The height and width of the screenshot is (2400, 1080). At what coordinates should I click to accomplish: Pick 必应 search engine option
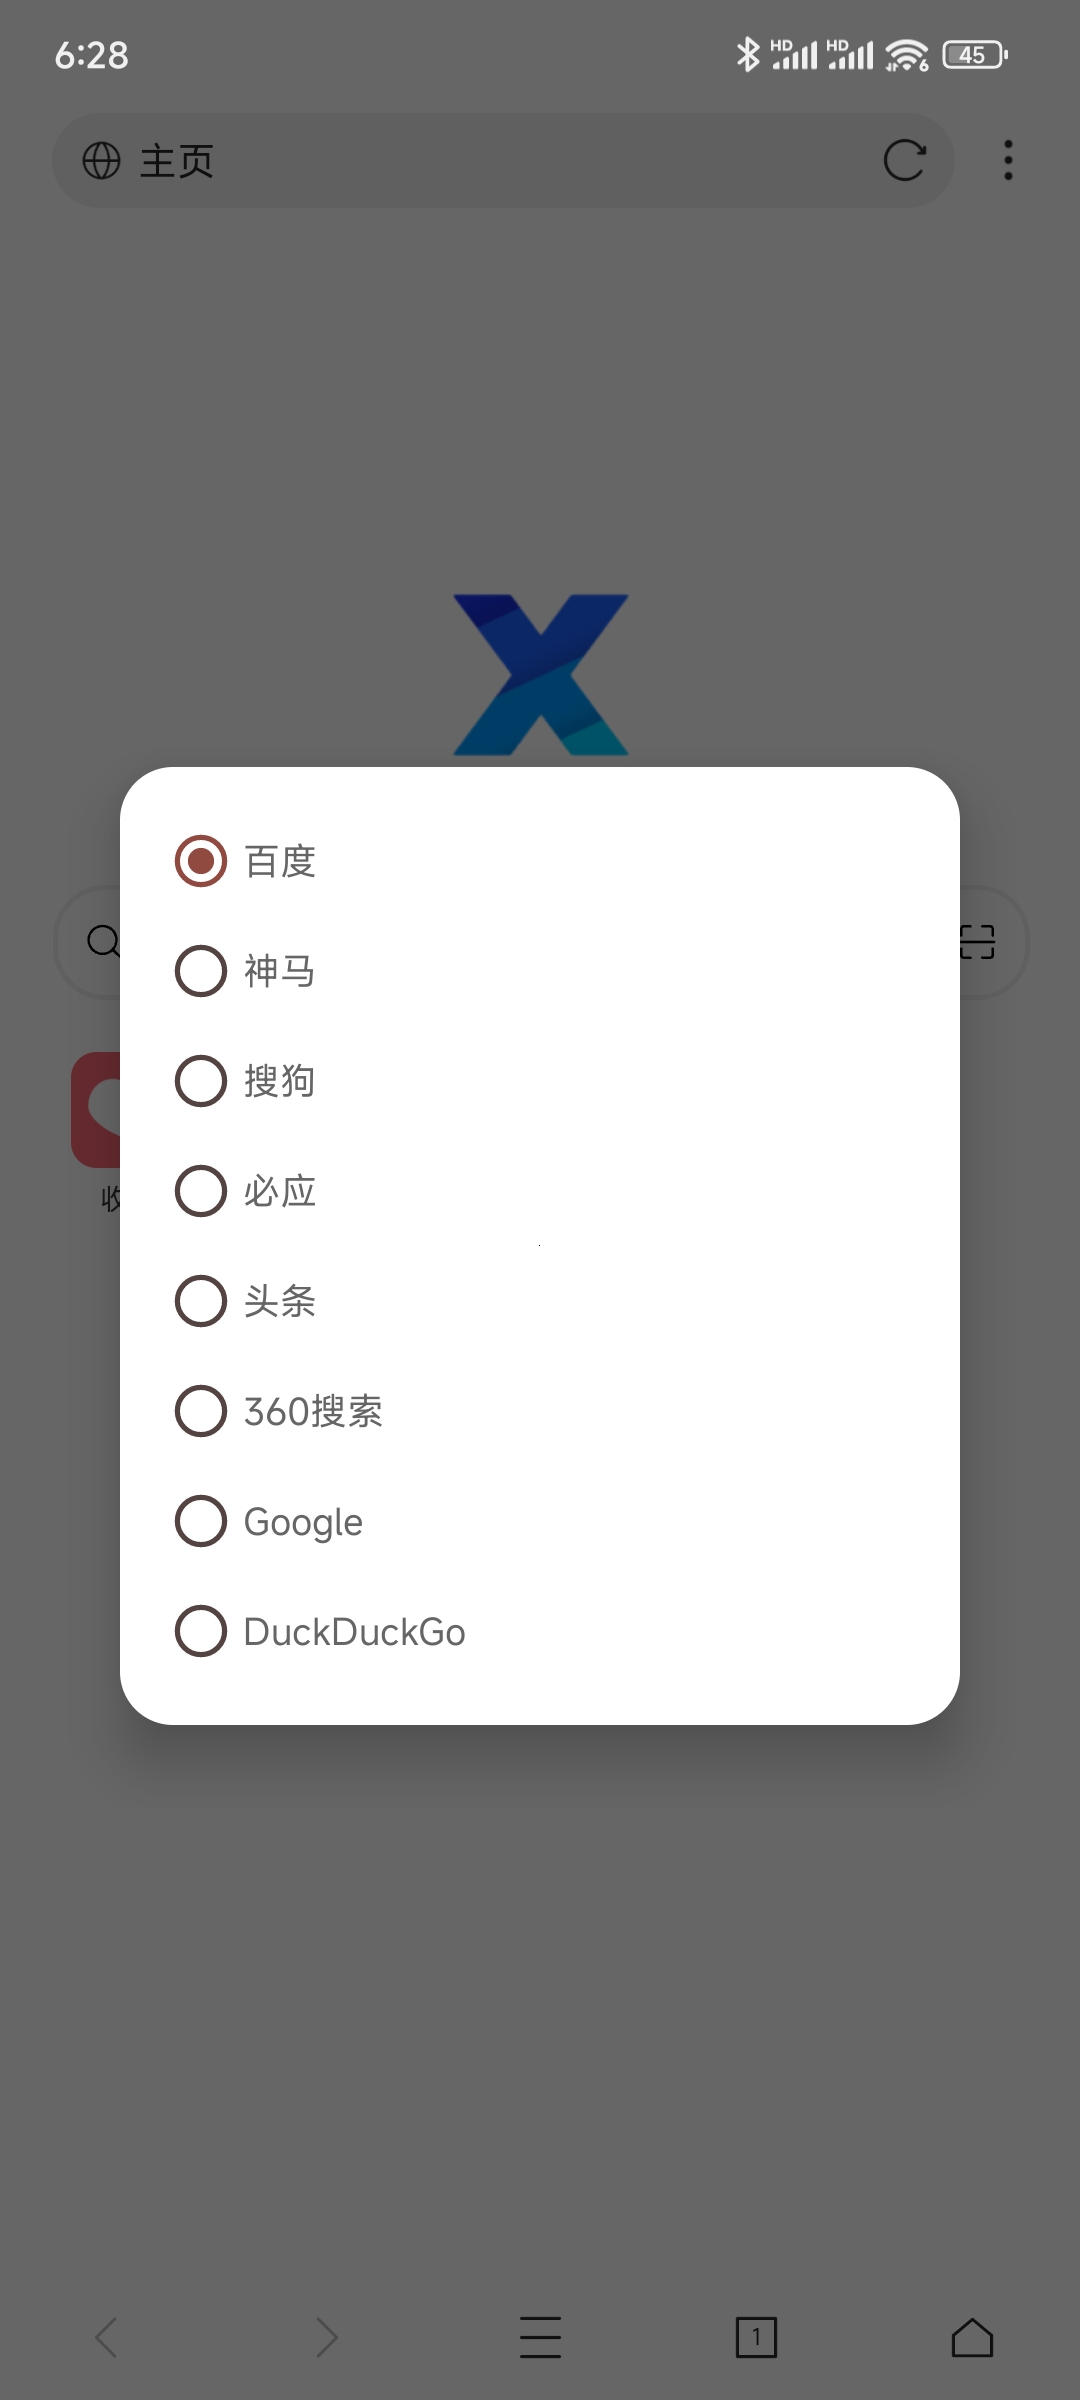click(x=201, y=1191)
